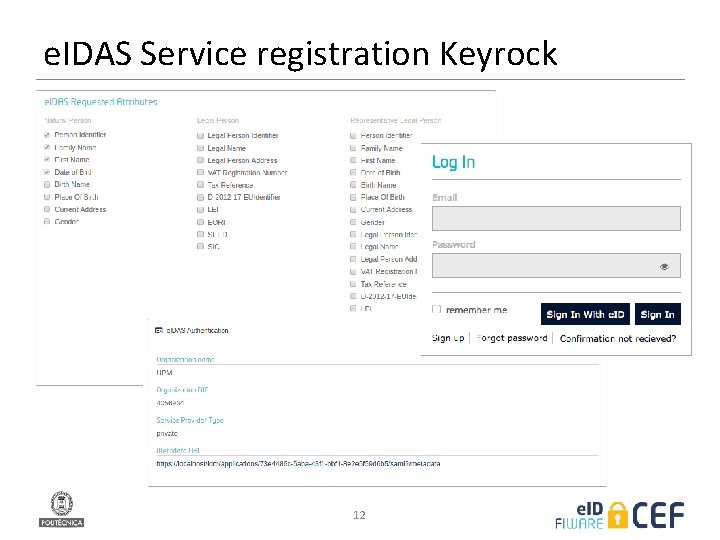The image size is (720, 540).
Task: Open Confirmation not recieved link
Action: coord(618,338)
